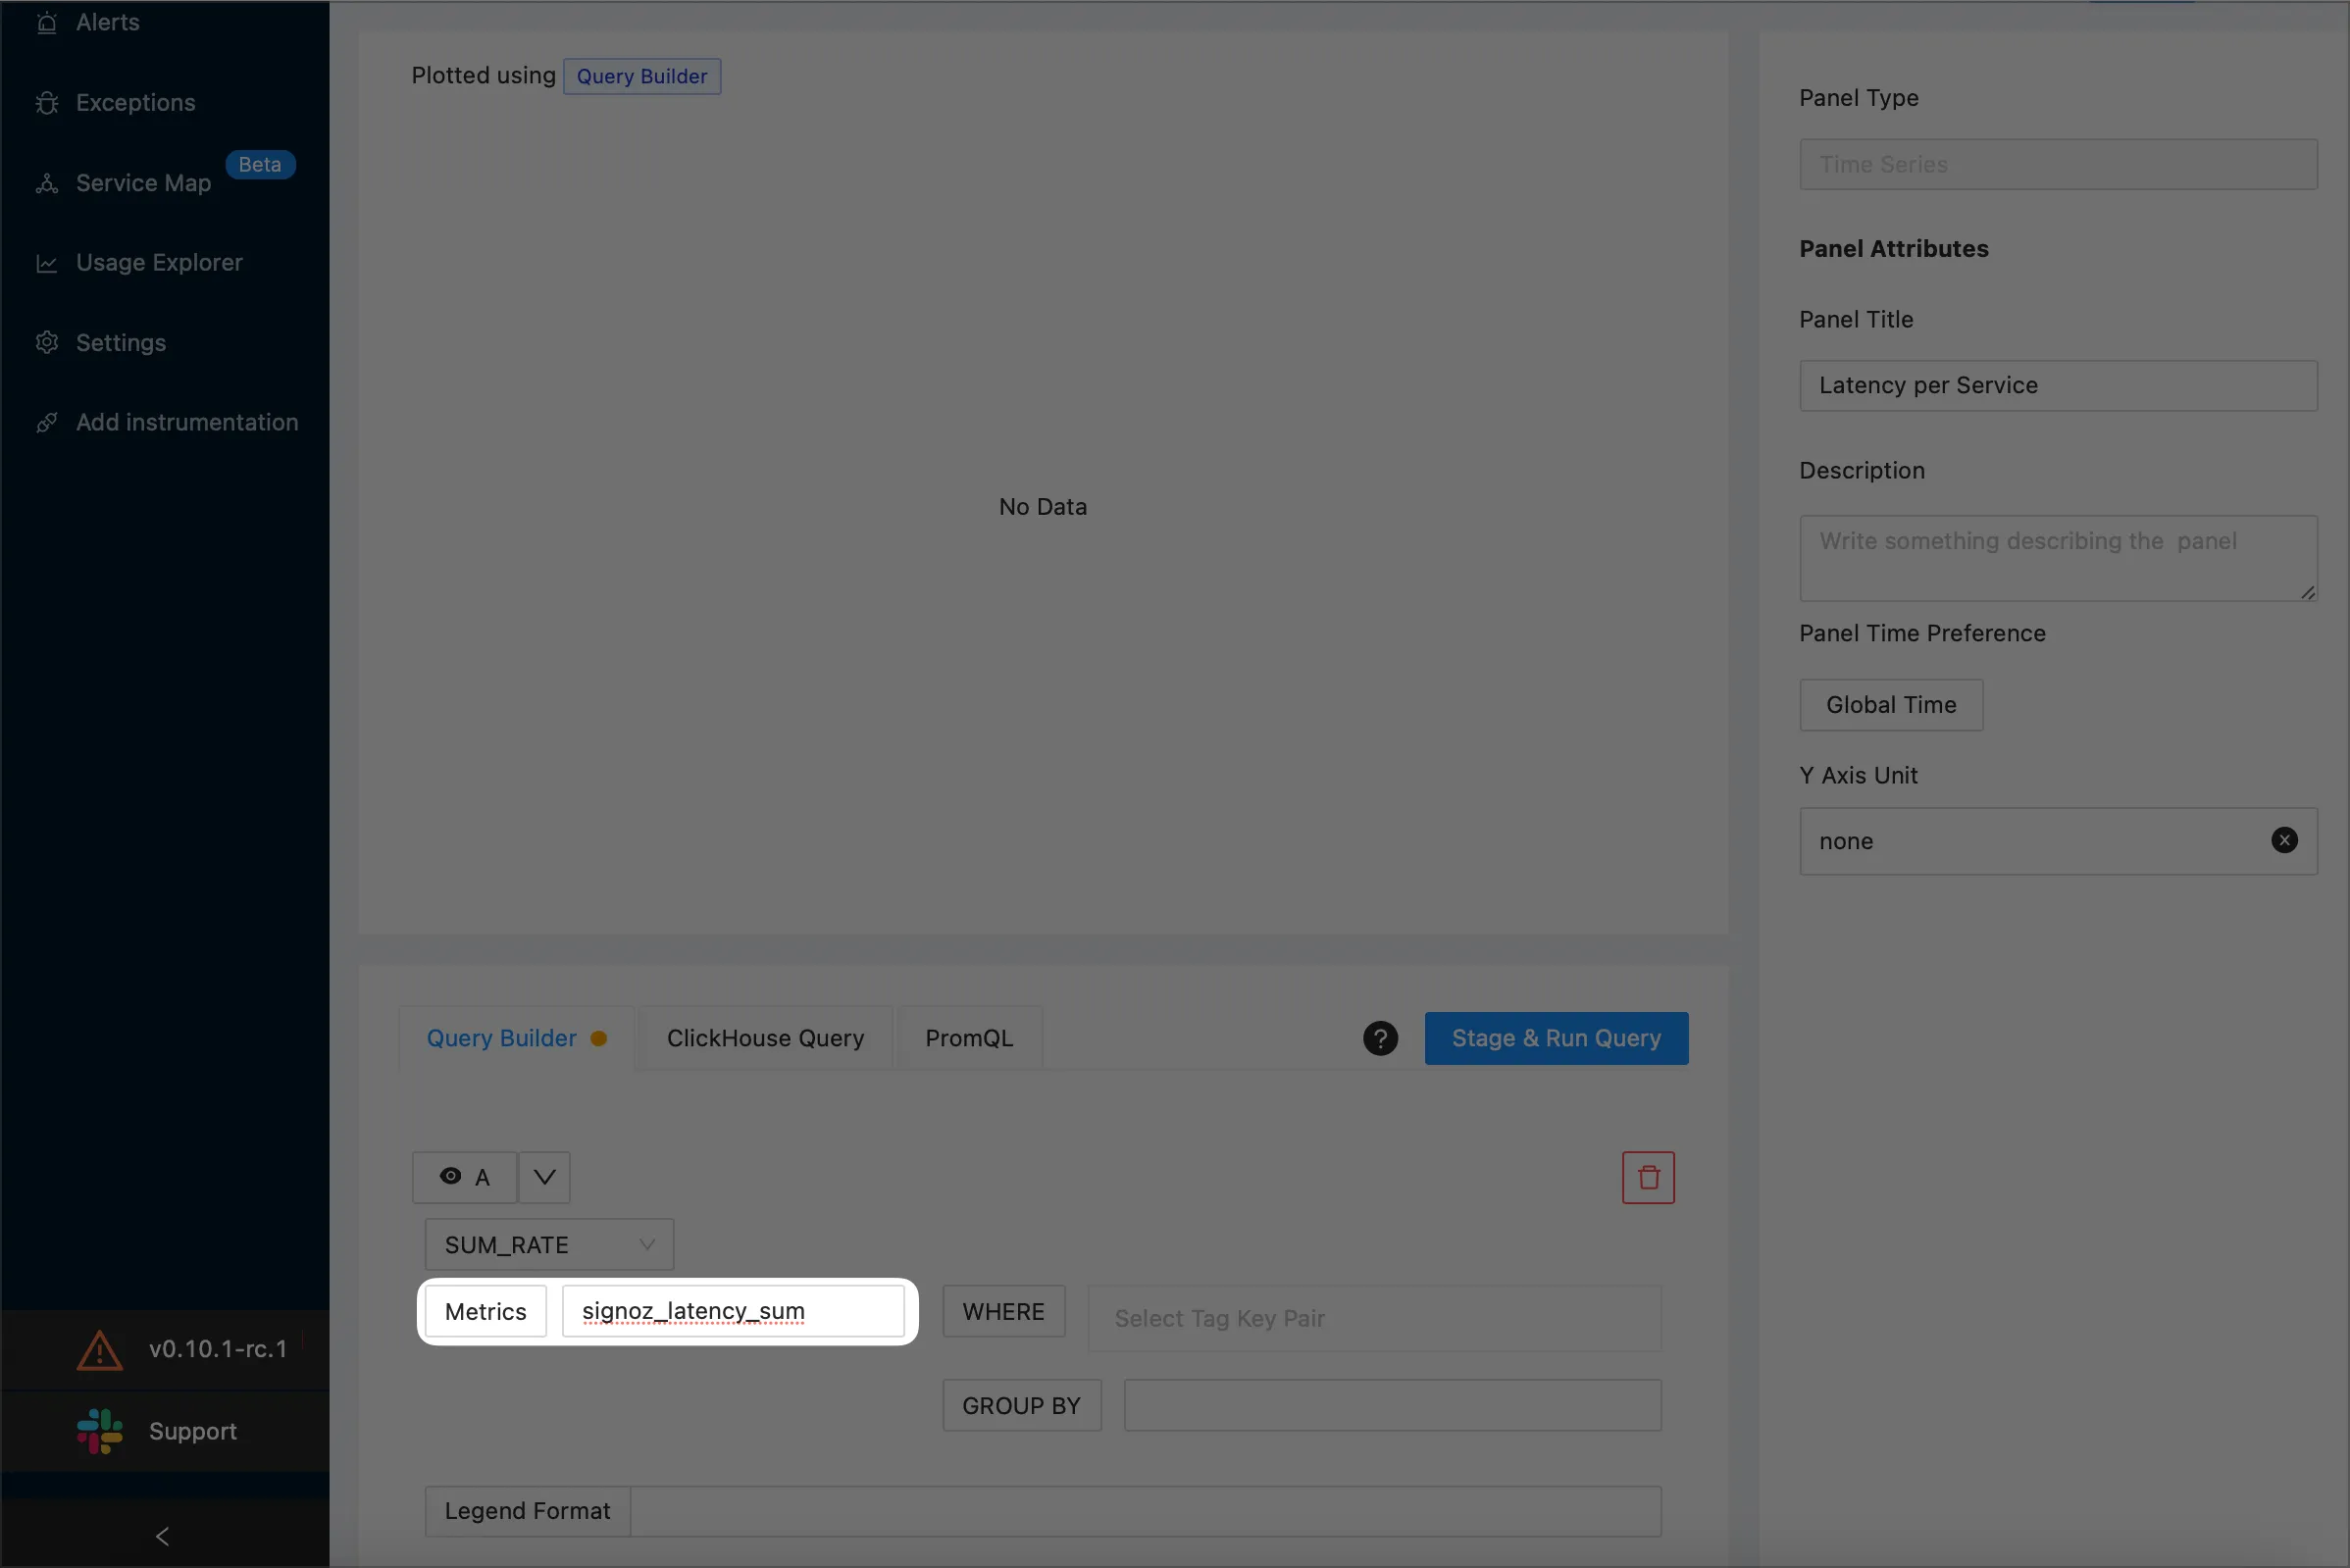Open the Panel Type Time Series dropdown
2350x1568 pixels.
coord(2058,164)
